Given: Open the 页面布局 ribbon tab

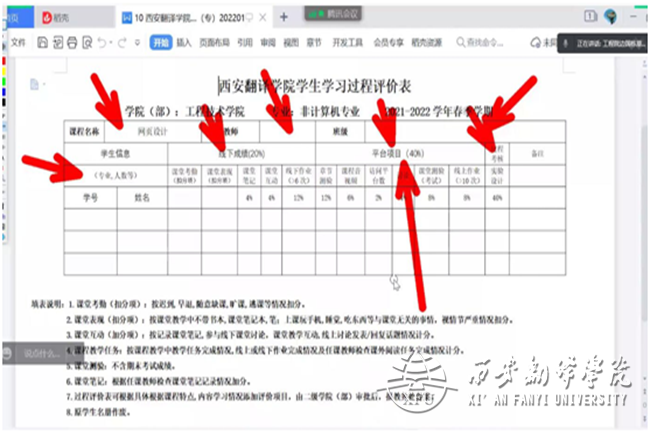Looking at the screenshot, I should [214, 42].
